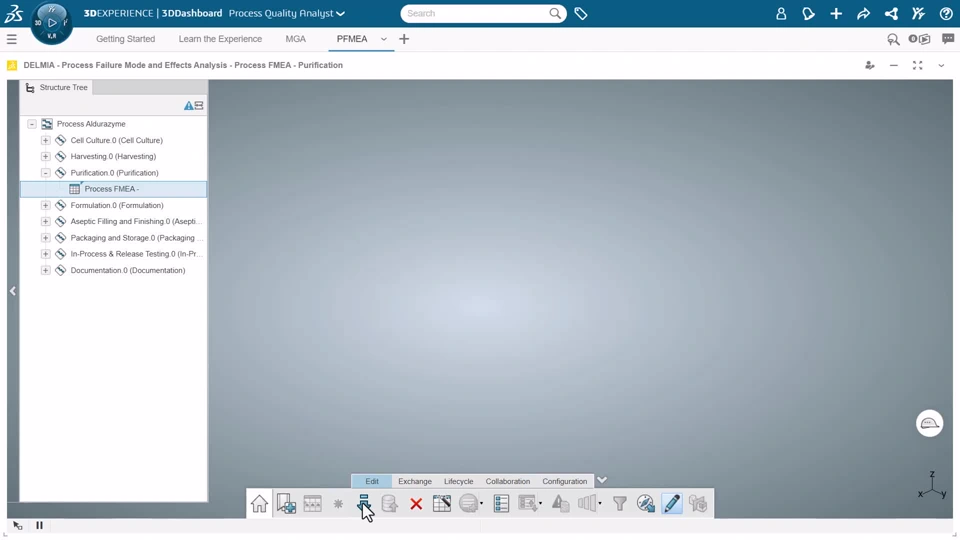Open the Configuration action bar tab
This screenshot has width=960, height=540.
pos(564,481)
